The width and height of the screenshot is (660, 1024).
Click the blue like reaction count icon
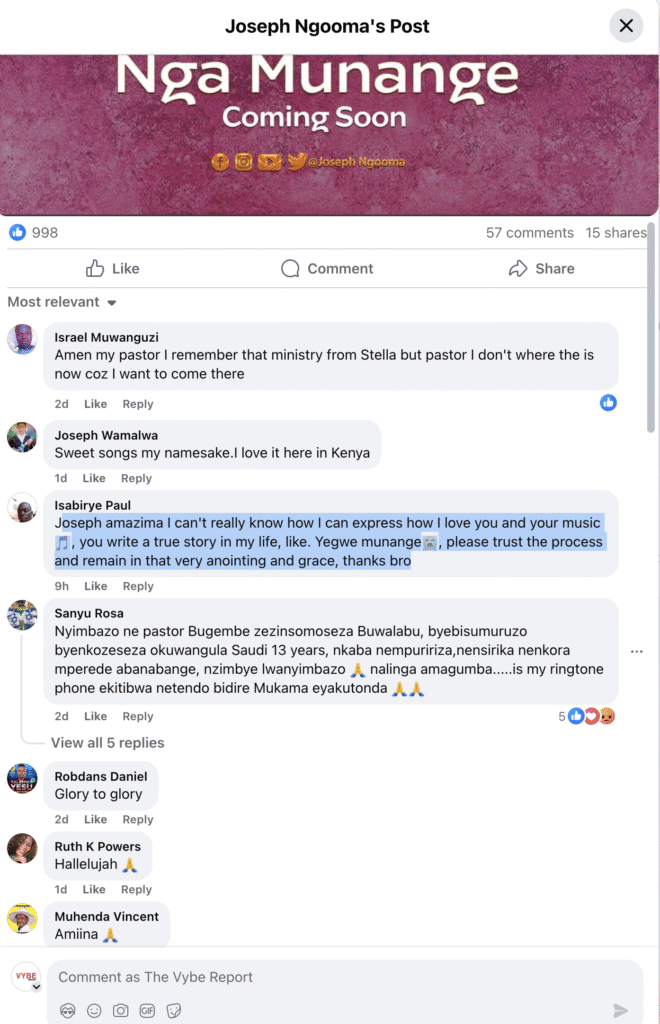coord(17,232)
